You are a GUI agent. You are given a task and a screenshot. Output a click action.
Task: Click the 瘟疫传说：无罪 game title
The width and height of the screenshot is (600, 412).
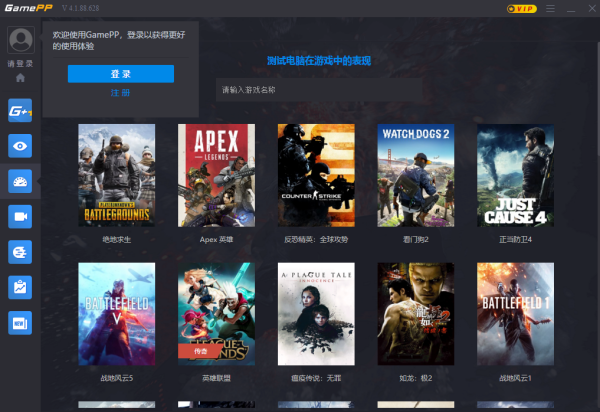click(x=316, y=378)
